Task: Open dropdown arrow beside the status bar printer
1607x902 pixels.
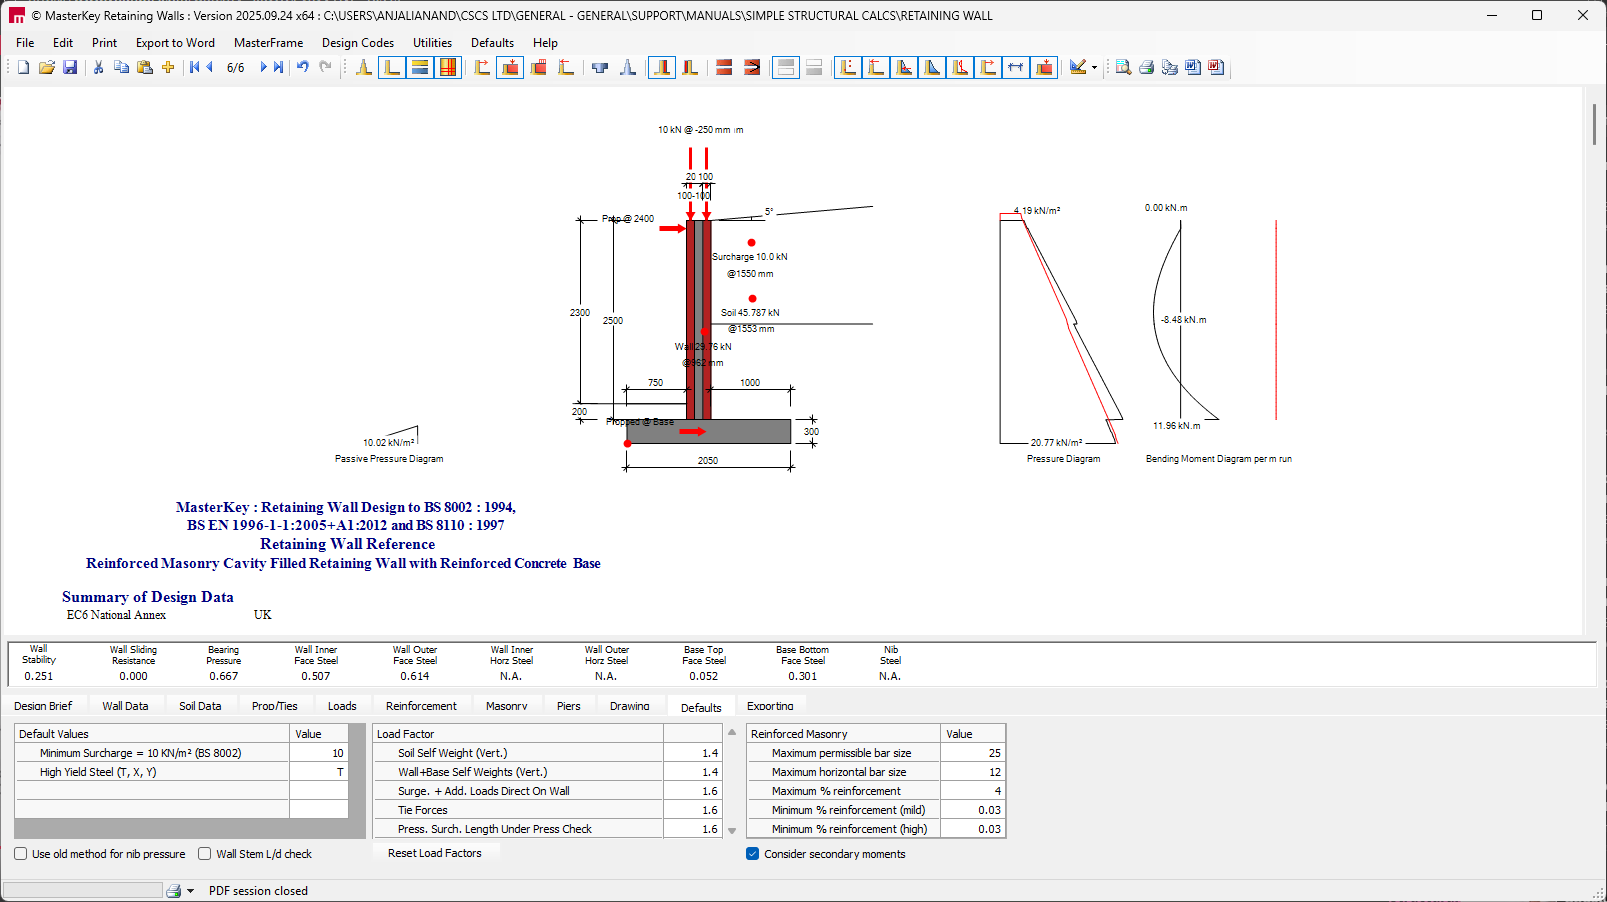Action: [x=190, y=891]
